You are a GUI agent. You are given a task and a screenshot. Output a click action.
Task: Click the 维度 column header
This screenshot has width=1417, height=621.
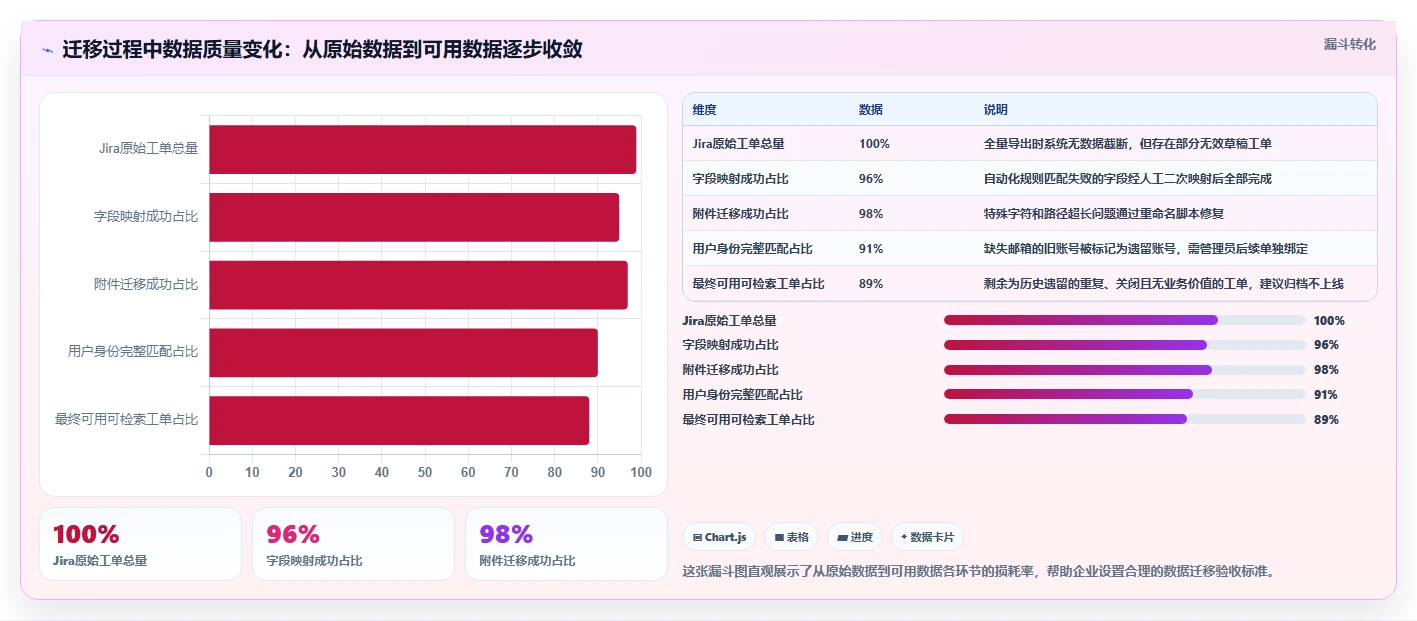pyautogui.click(x=704, y=110)
